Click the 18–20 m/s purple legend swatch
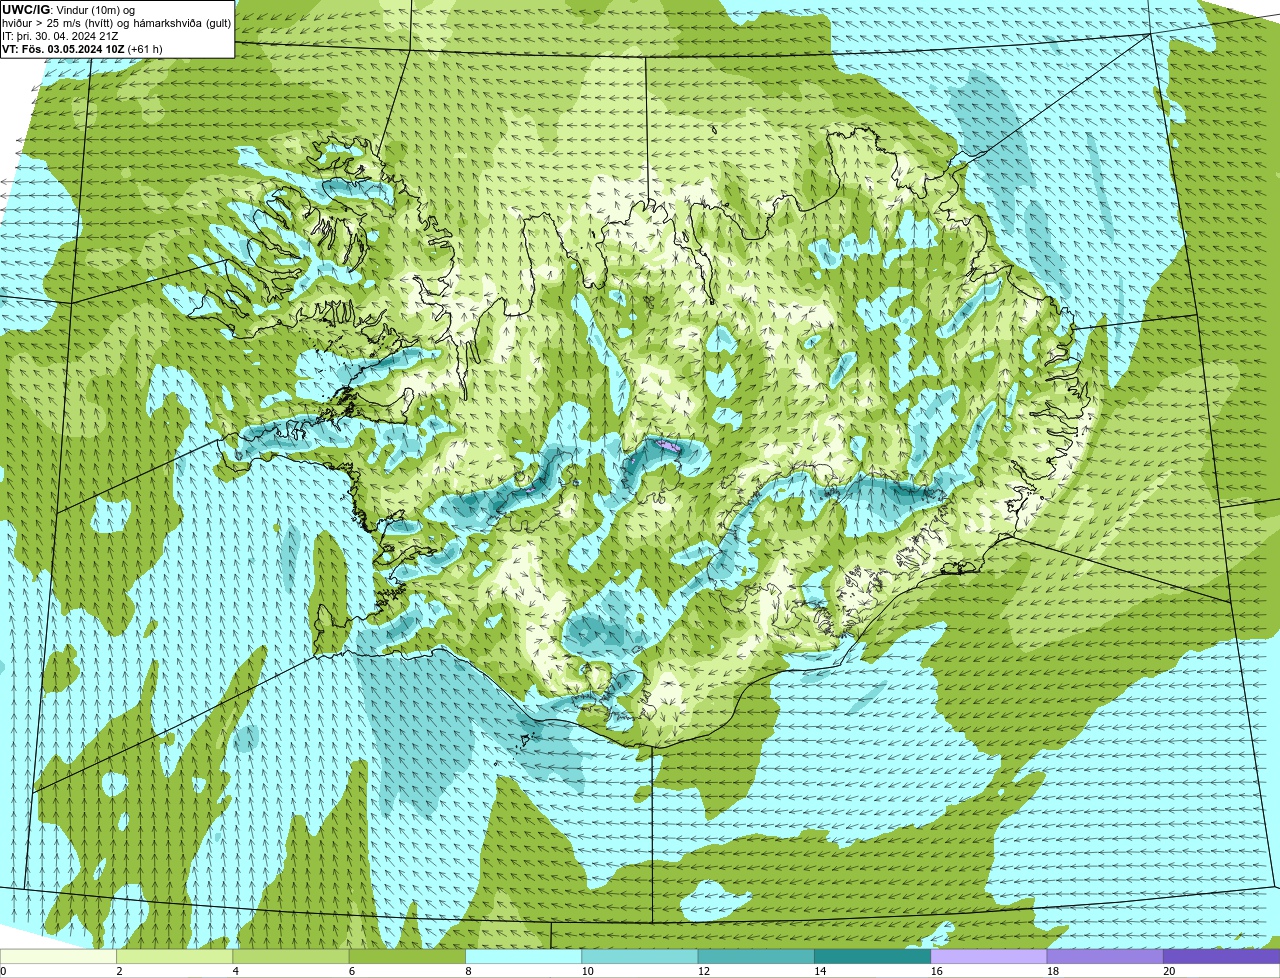 pyautogui.click(x=1105, y=956)
